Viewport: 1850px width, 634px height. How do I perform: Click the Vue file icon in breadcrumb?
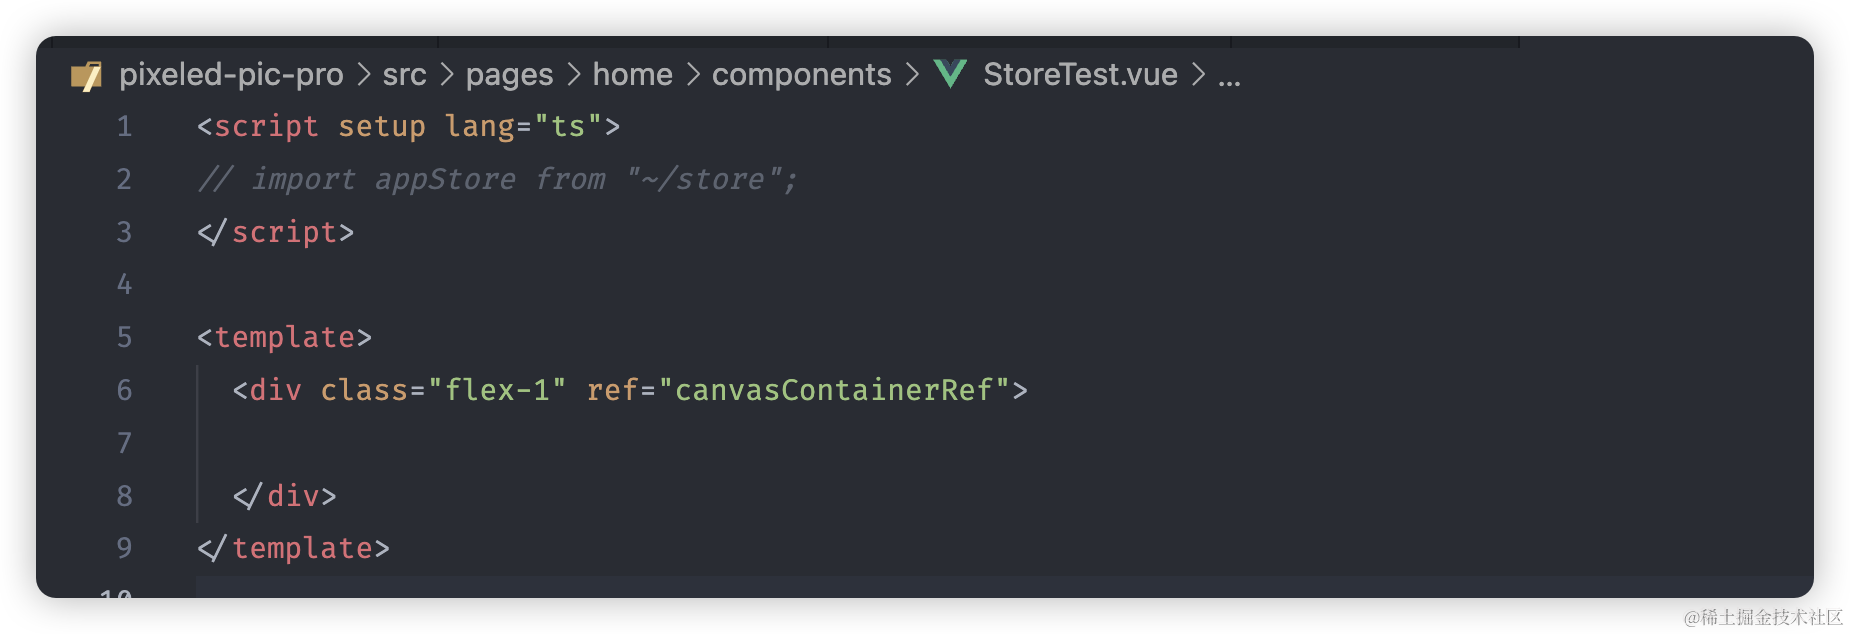[x=950, y=74]
